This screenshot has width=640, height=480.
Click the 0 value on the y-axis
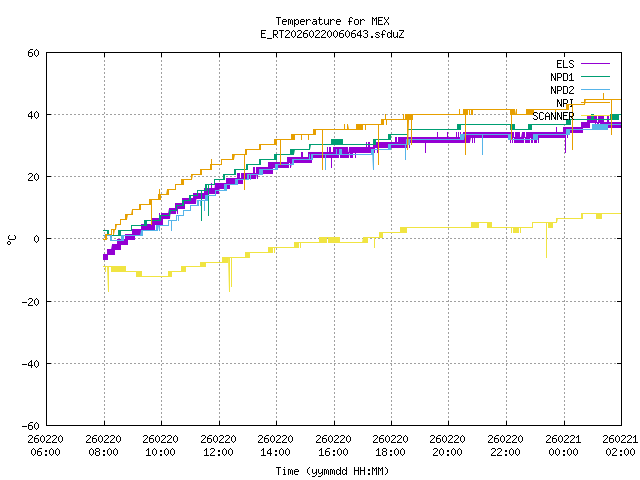pos(36,239)
